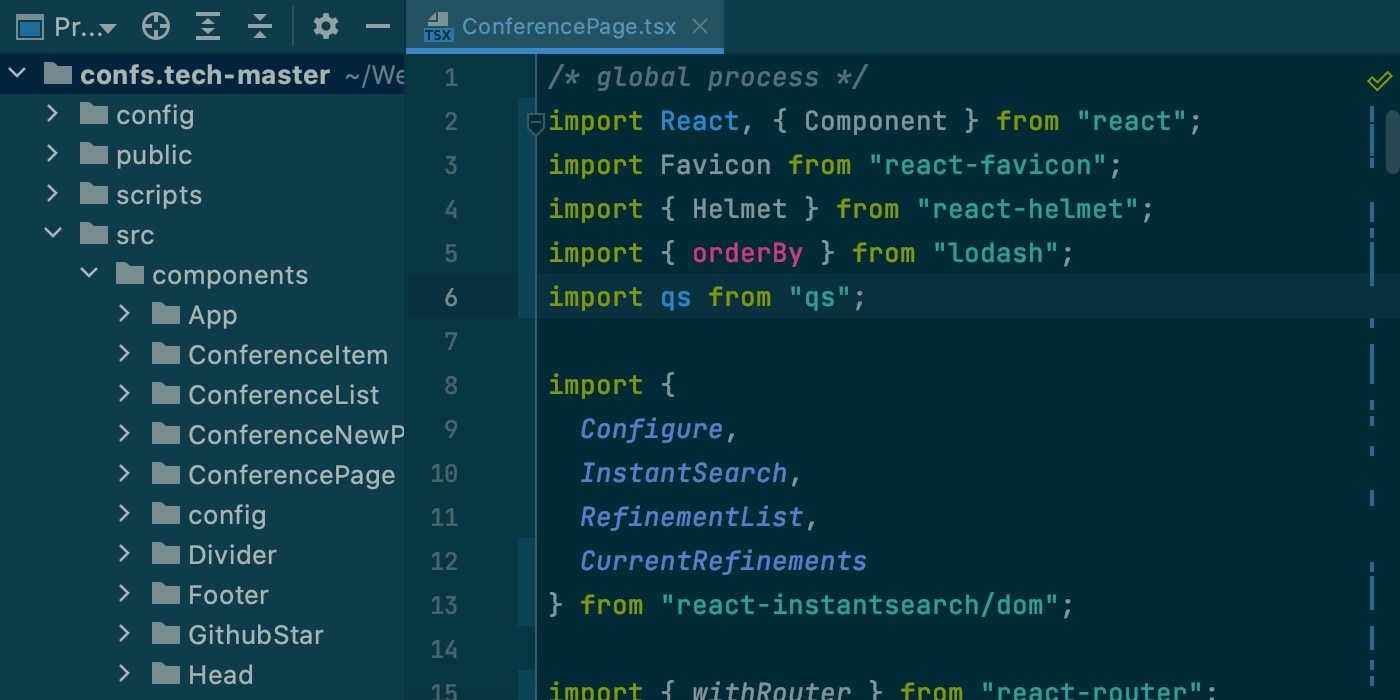
Task: Open the Project view dropdown
Action: 84,27
